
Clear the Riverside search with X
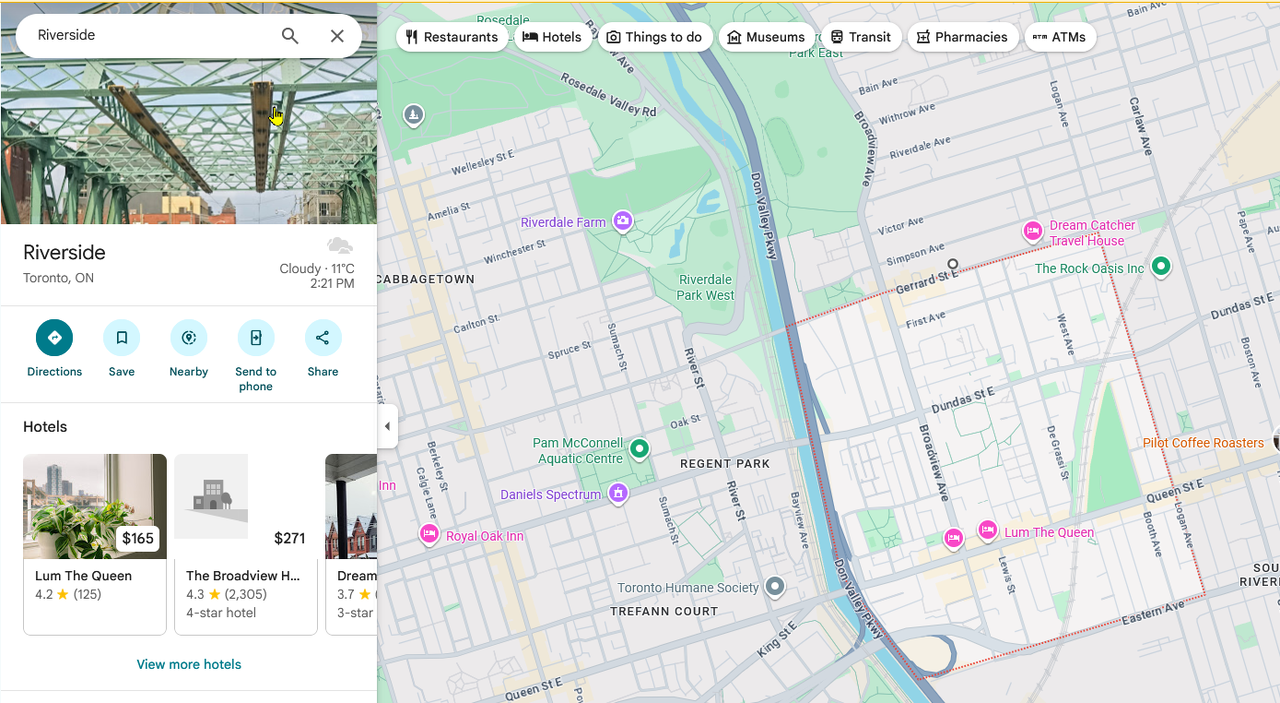337,36
